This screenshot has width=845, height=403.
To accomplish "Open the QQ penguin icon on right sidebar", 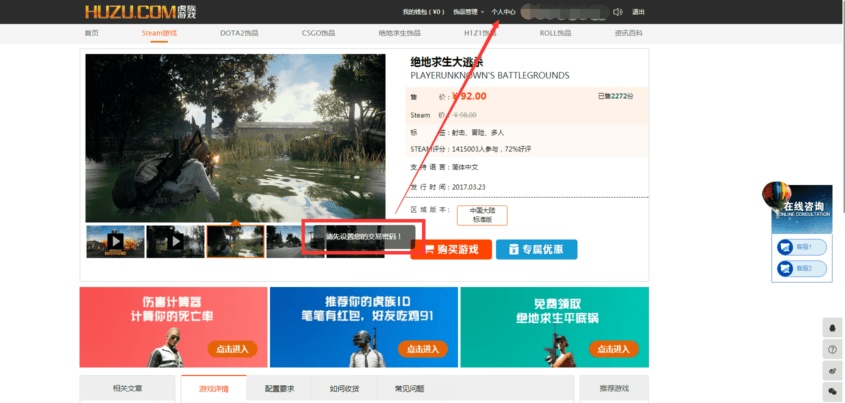I will (x=832, y=328).
